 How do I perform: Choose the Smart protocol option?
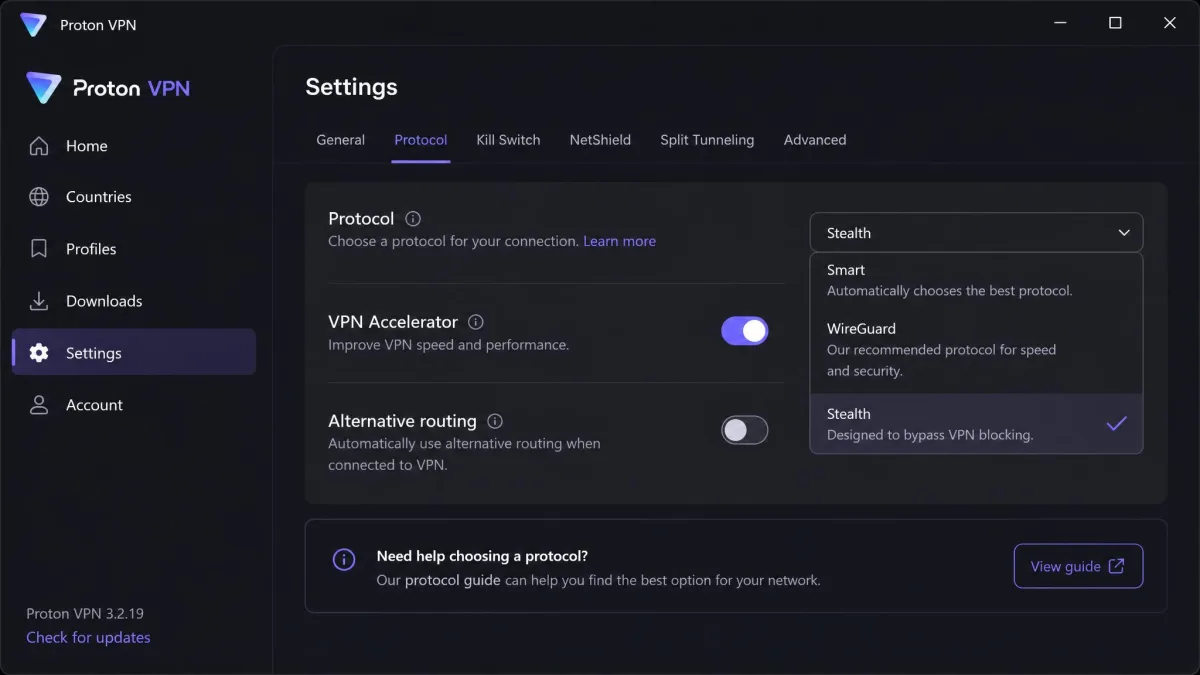click(x=976, y=281)
